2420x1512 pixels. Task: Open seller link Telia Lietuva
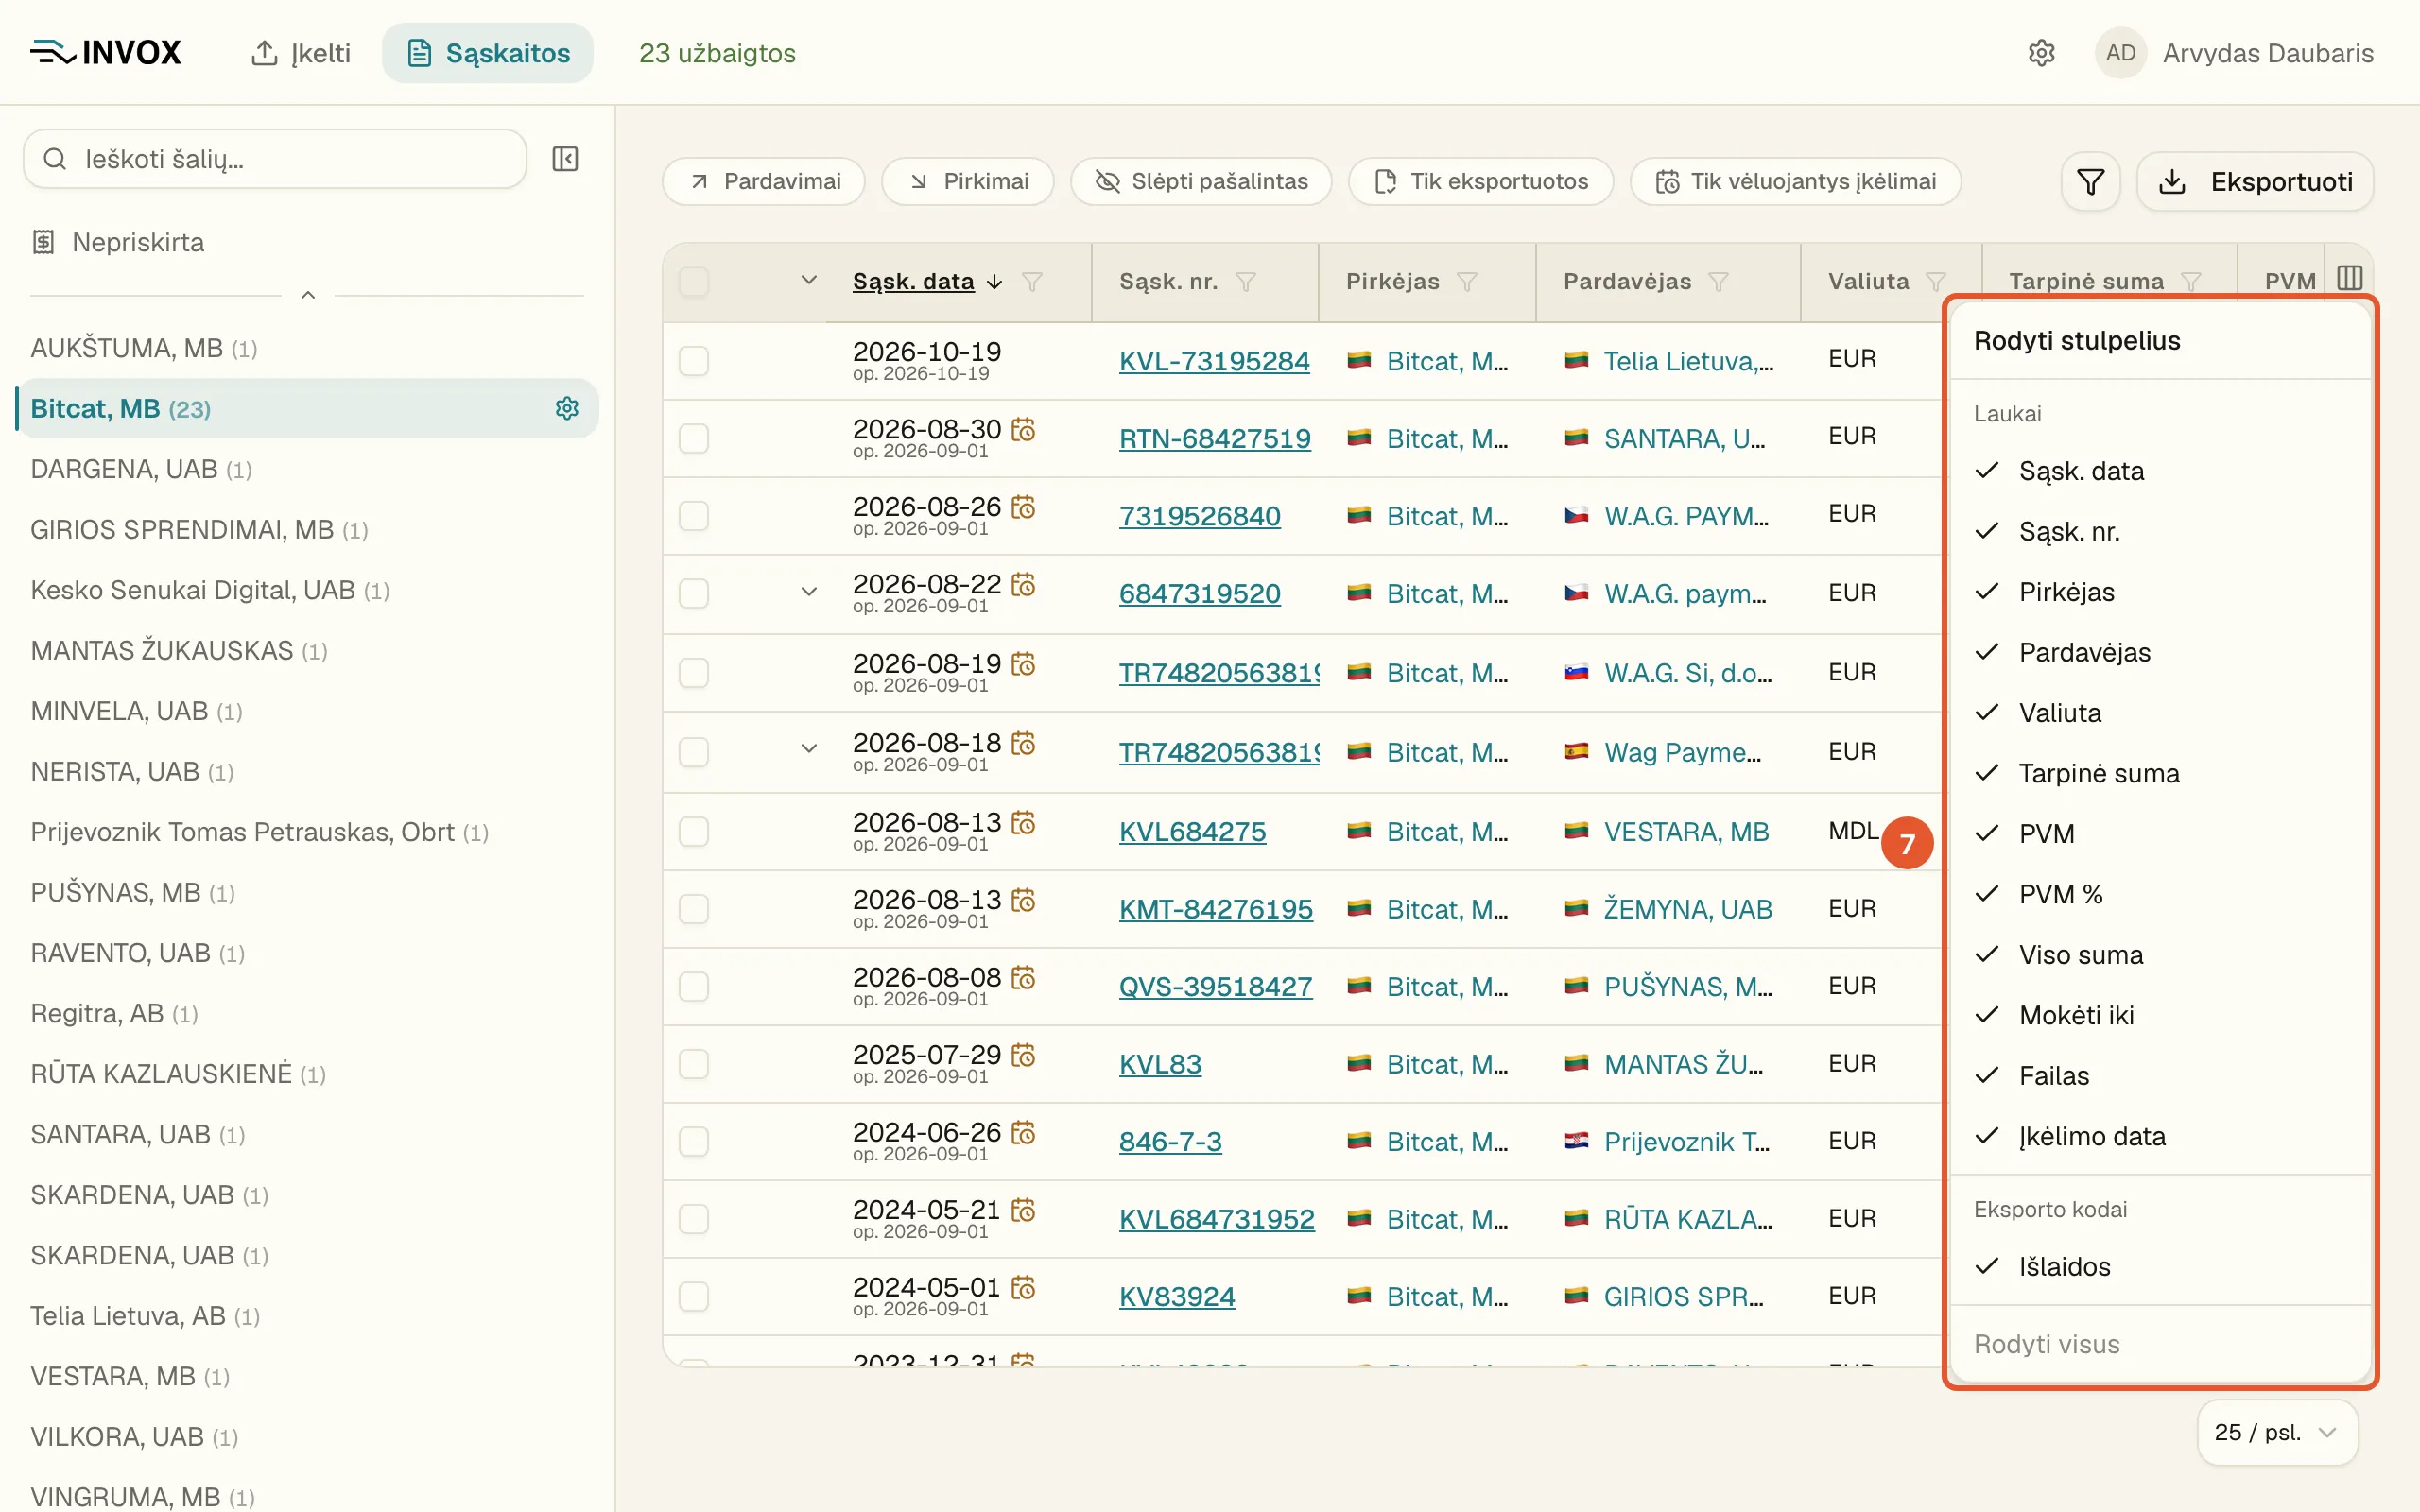pyautogui.click(x=1688, y=361)
